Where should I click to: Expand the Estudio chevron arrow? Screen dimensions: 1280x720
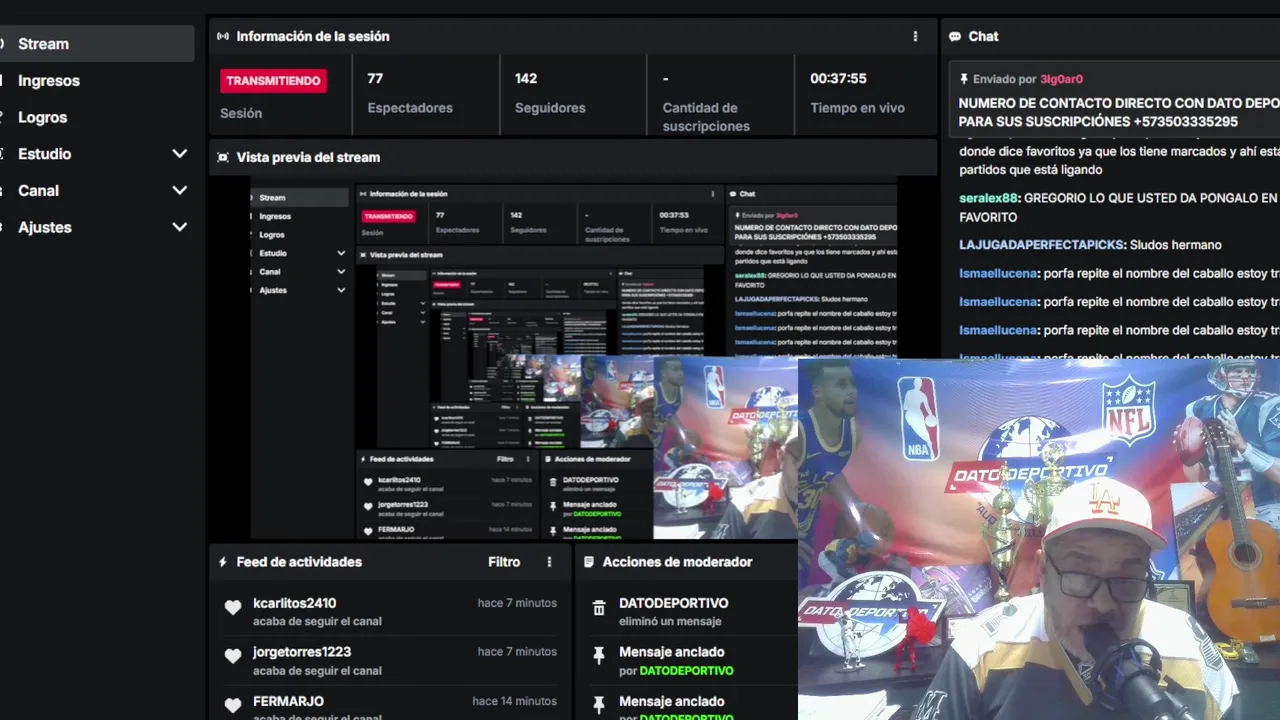pos(180,154)
